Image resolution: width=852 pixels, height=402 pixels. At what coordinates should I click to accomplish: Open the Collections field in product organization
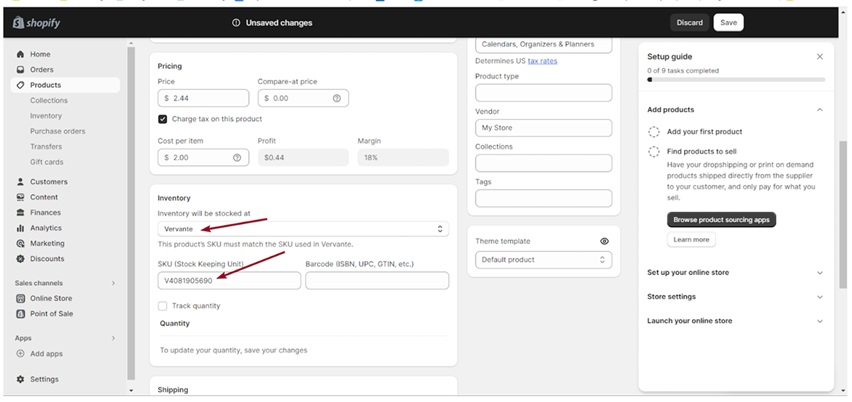click(543, 163)
